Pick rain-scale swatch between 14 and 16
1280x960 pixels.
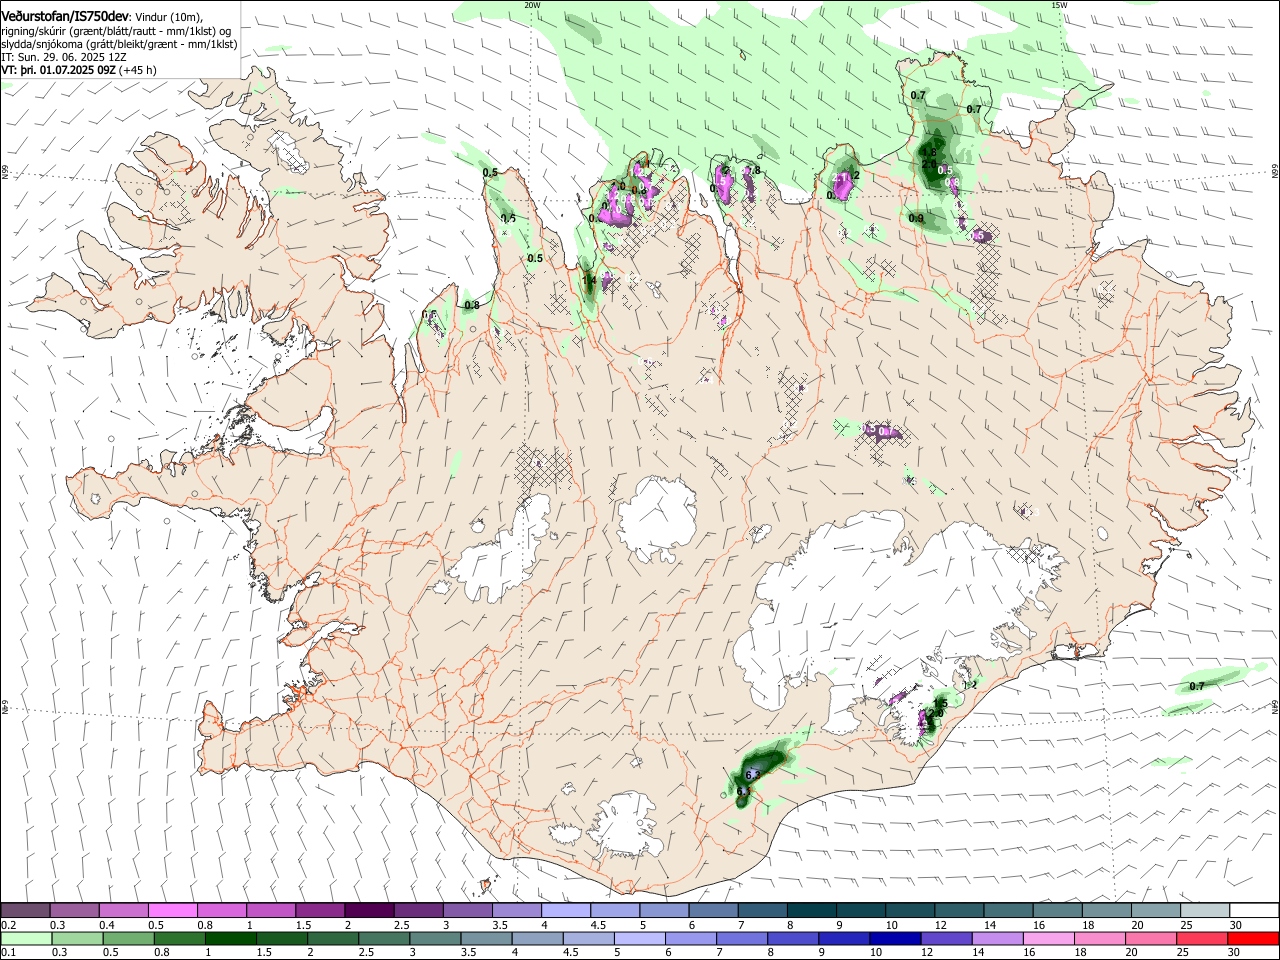997,939
